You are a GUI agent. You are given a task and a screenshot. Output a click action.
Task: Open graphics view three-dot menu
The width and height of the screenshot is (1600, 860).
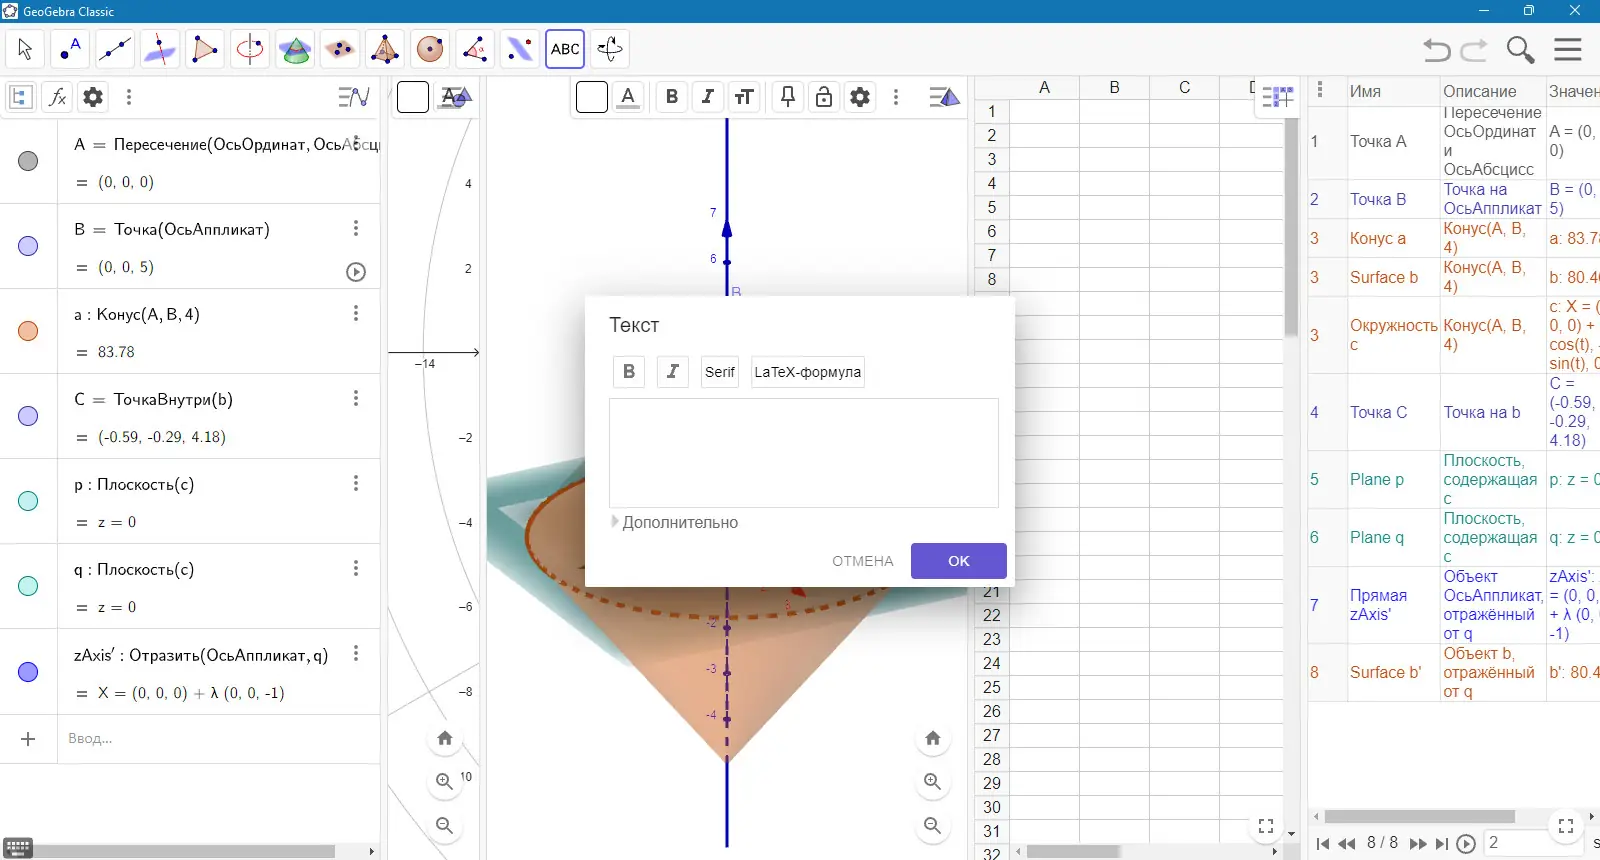[x=896, y=97]
